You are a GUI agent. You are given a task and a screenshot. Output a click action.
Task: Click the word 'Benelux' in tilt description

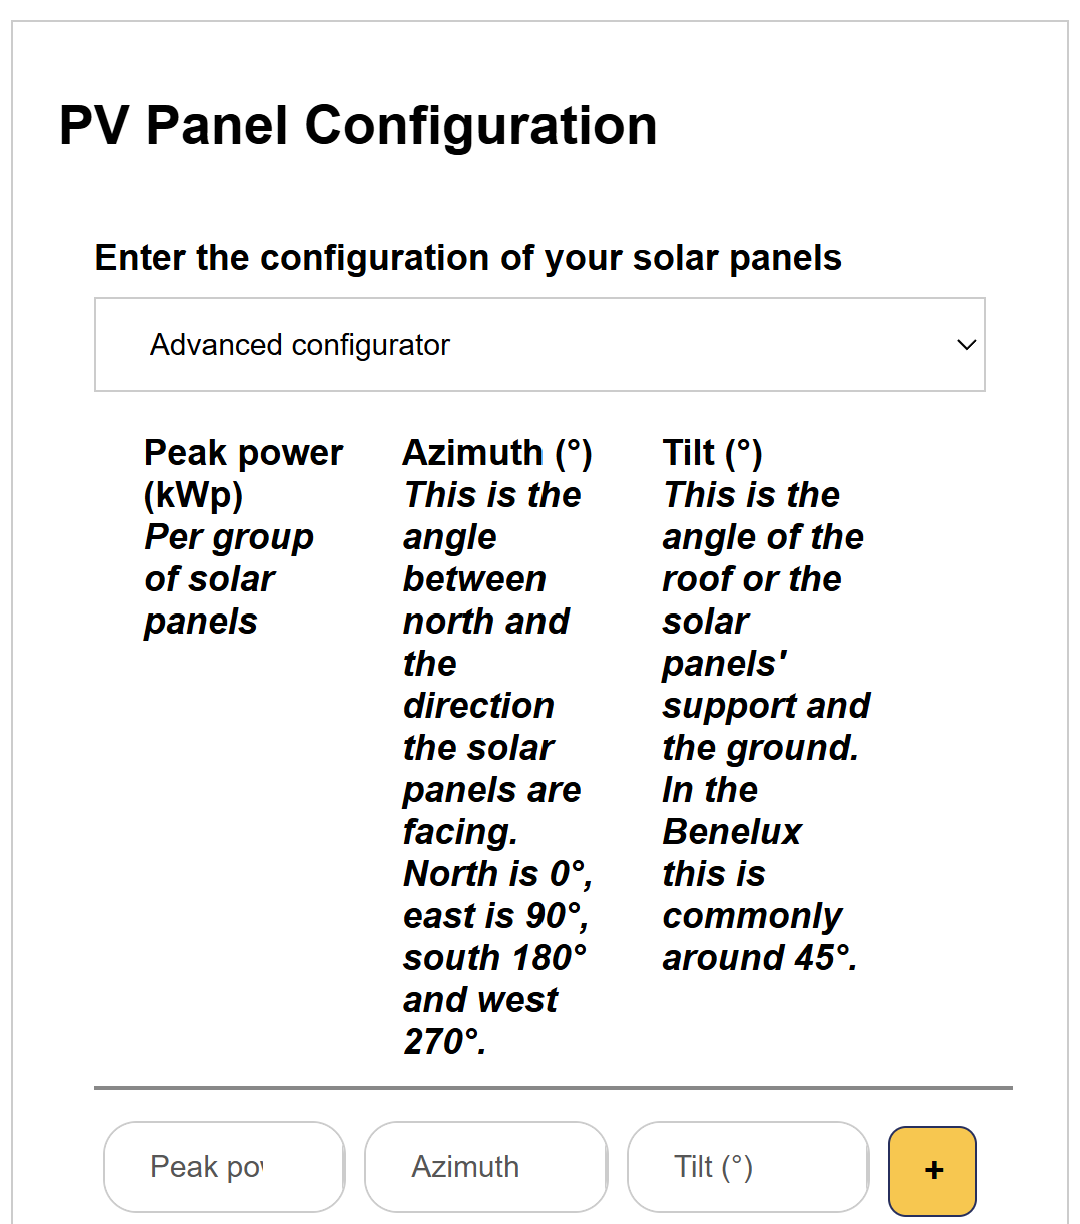coord(732,832)
